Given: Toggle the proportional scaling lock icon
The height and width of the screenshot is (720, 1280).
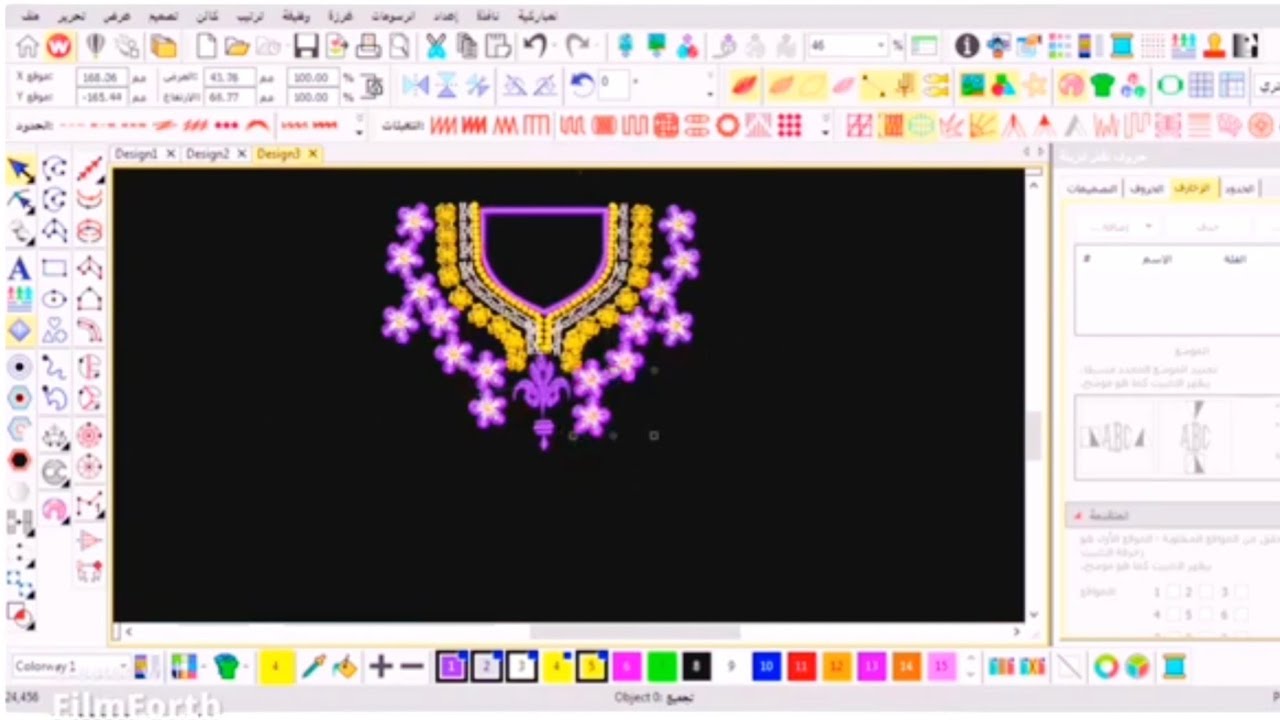Looking at the screenshot, I should [x=374, y=86].
